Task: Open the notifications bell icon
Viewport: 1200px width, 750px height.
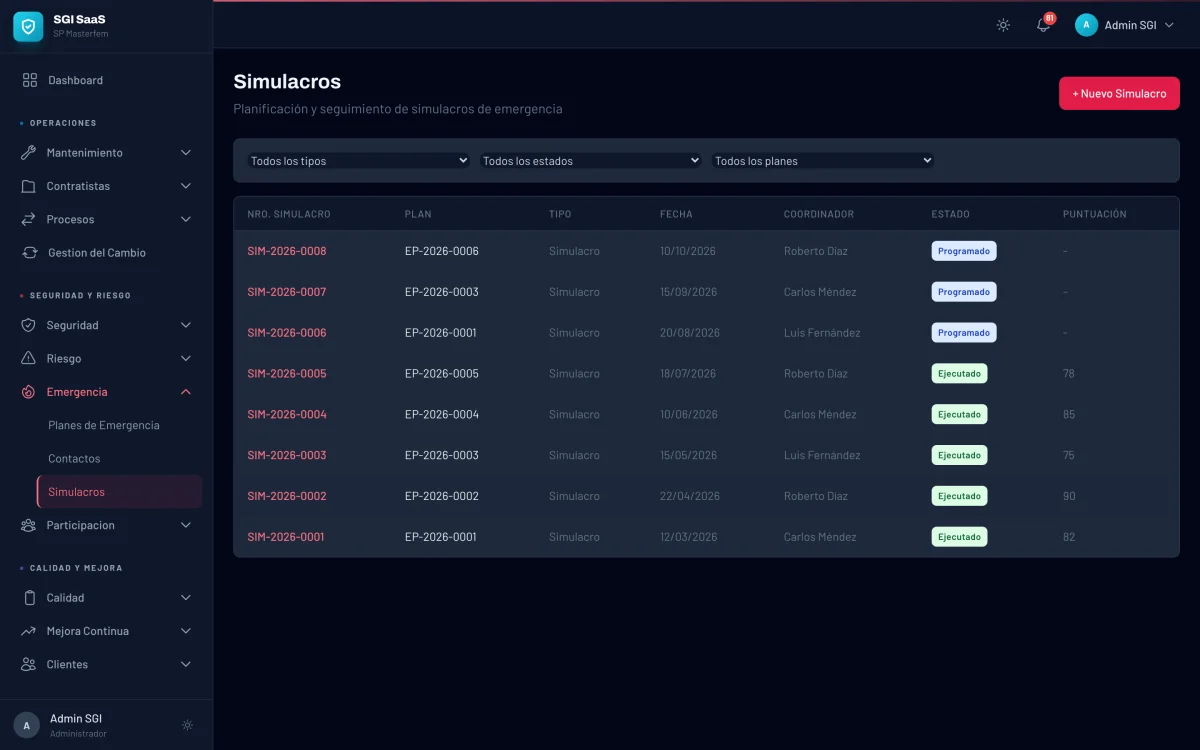Action: point(1043,25)
